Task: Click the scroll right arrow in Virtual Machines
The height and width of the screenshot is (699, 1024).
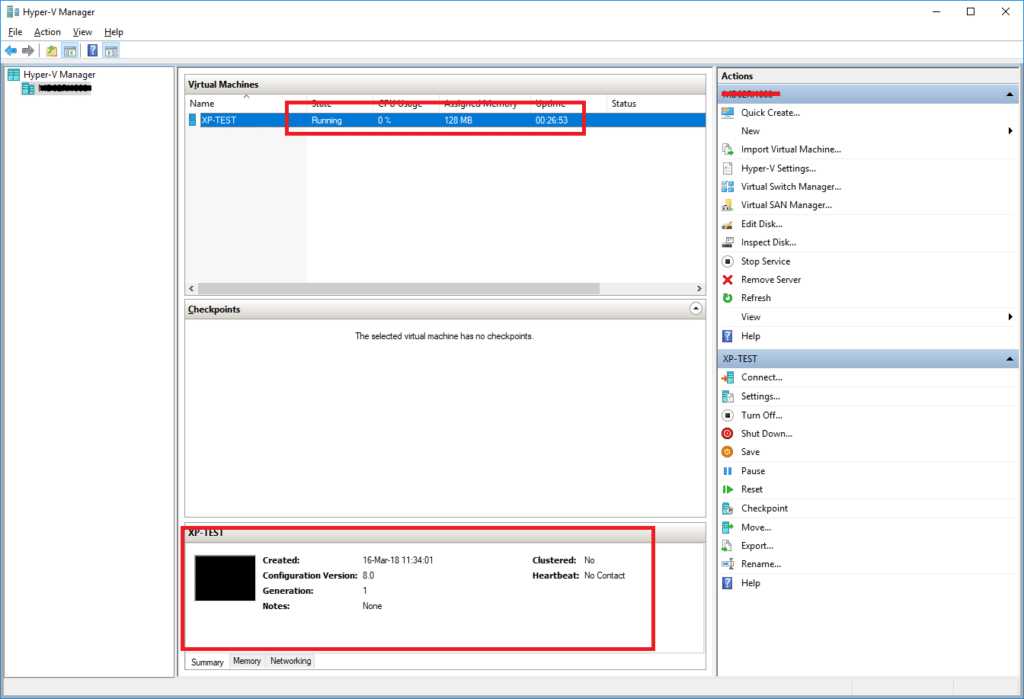Action: point(699,288)
